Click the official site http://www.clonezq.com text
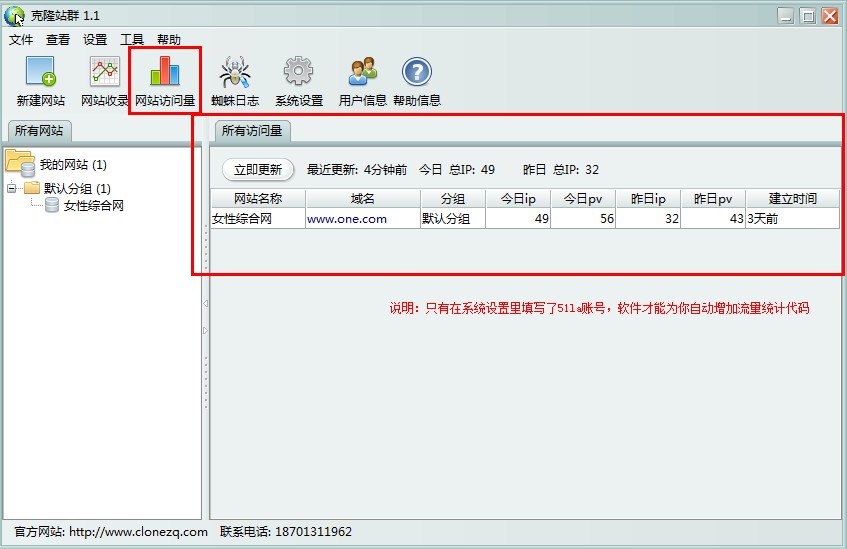 (138, 532)
